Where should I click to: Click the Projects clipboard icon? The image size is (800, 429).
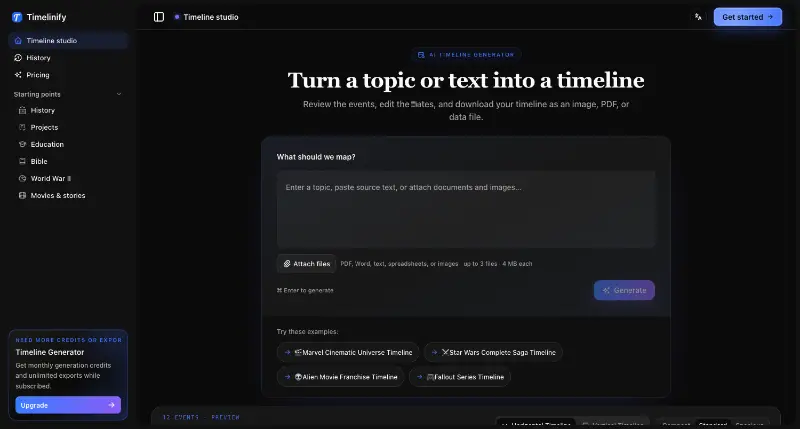click(22, 127)
